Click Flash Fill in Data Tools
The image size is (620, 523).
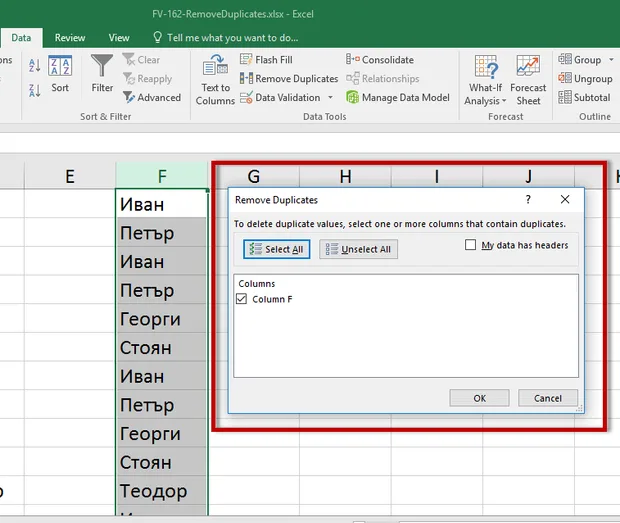266,60
